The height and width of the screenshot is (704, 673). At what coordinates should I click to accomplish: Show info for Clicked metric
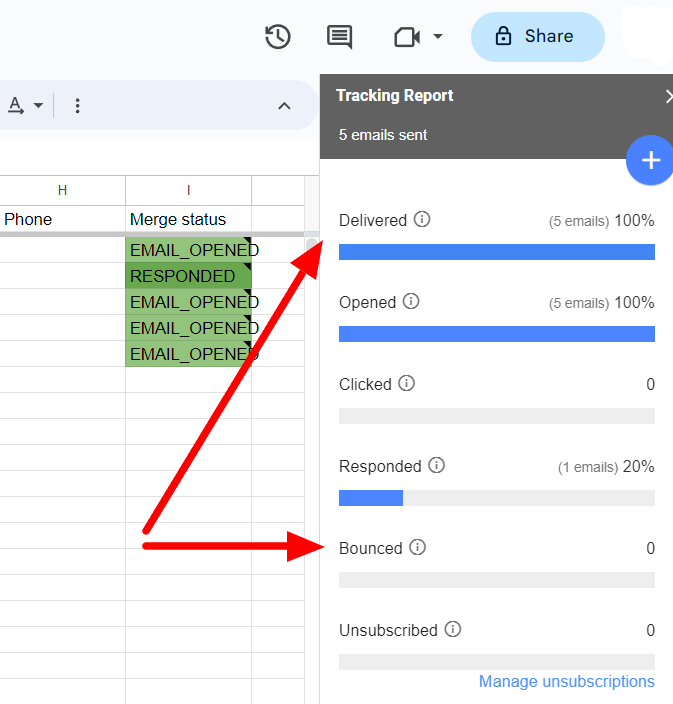point(406,383)
